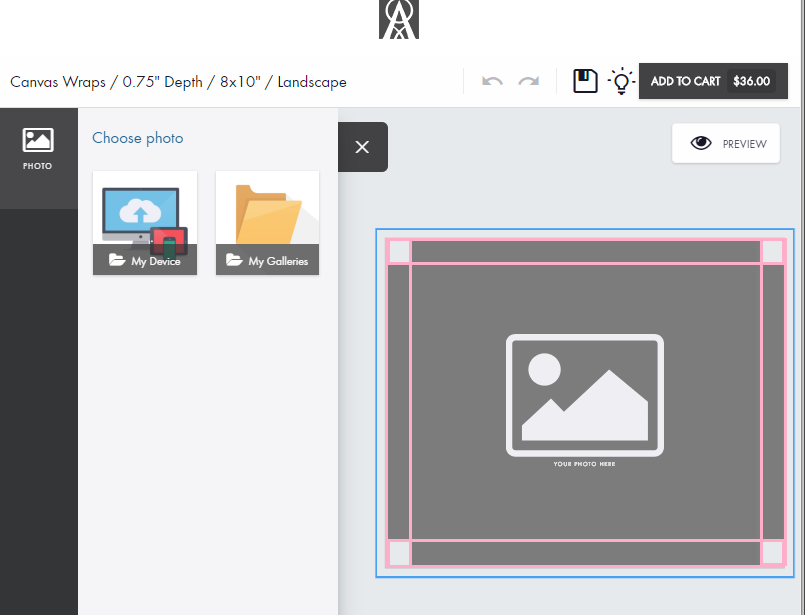Viewport: 805px width, 615px height.
Task: Click the site logo at top
Action: click(x=399, y=19)
